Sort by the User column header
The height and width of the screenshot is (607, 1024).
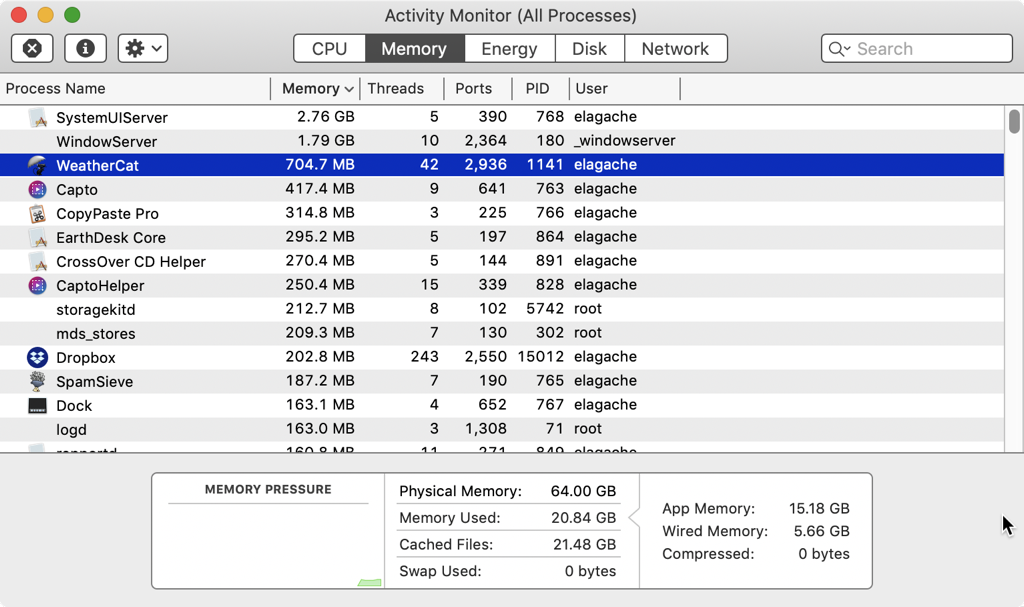pyautogui.click(x=624, y=88)
